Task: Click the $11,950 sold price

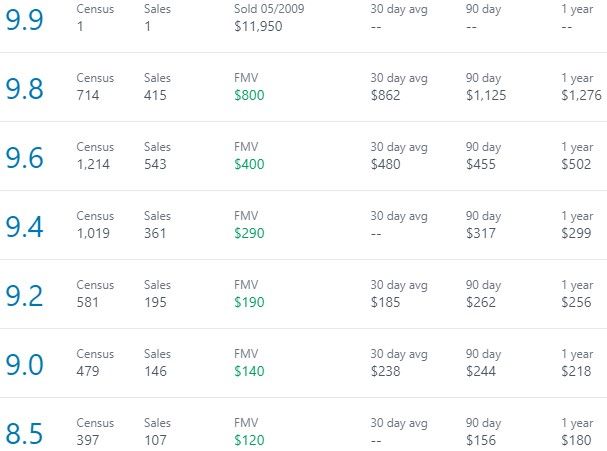Action: (258, 26)
